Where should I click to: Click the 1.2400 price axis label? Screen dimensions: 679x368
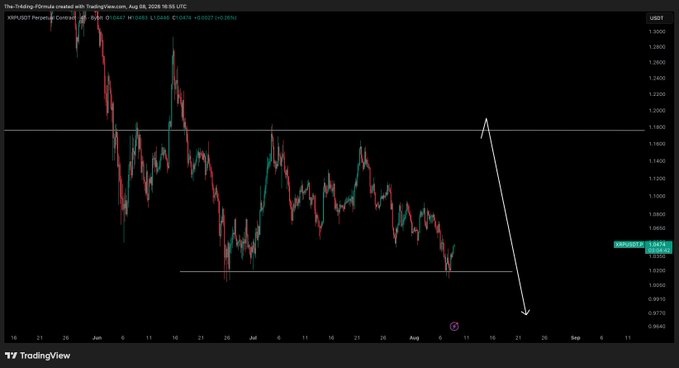coord(657,78)
